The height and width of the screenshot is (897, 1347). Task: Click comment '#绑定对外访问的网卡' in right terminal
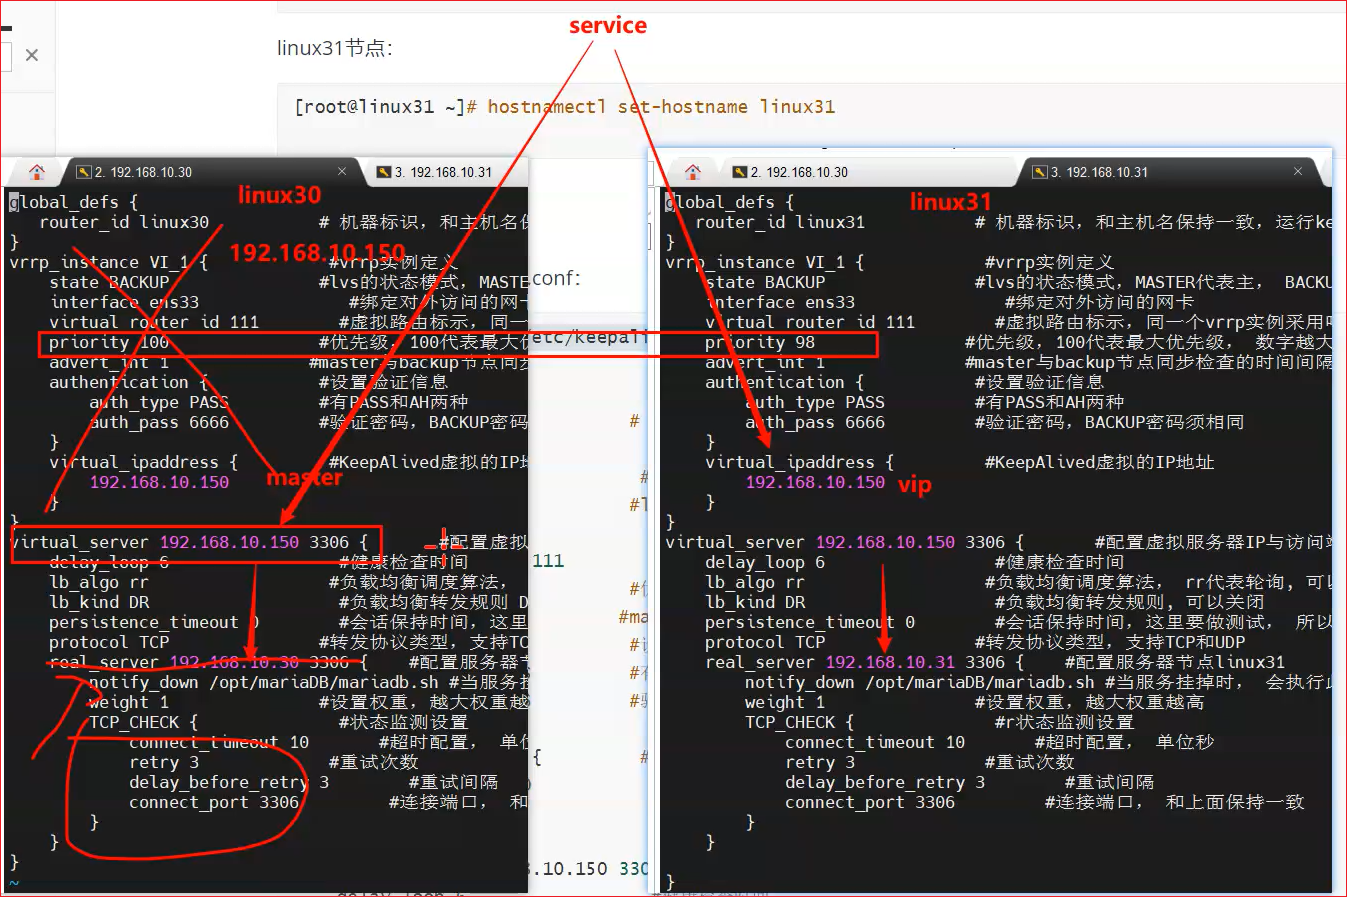click(1100, 302)
